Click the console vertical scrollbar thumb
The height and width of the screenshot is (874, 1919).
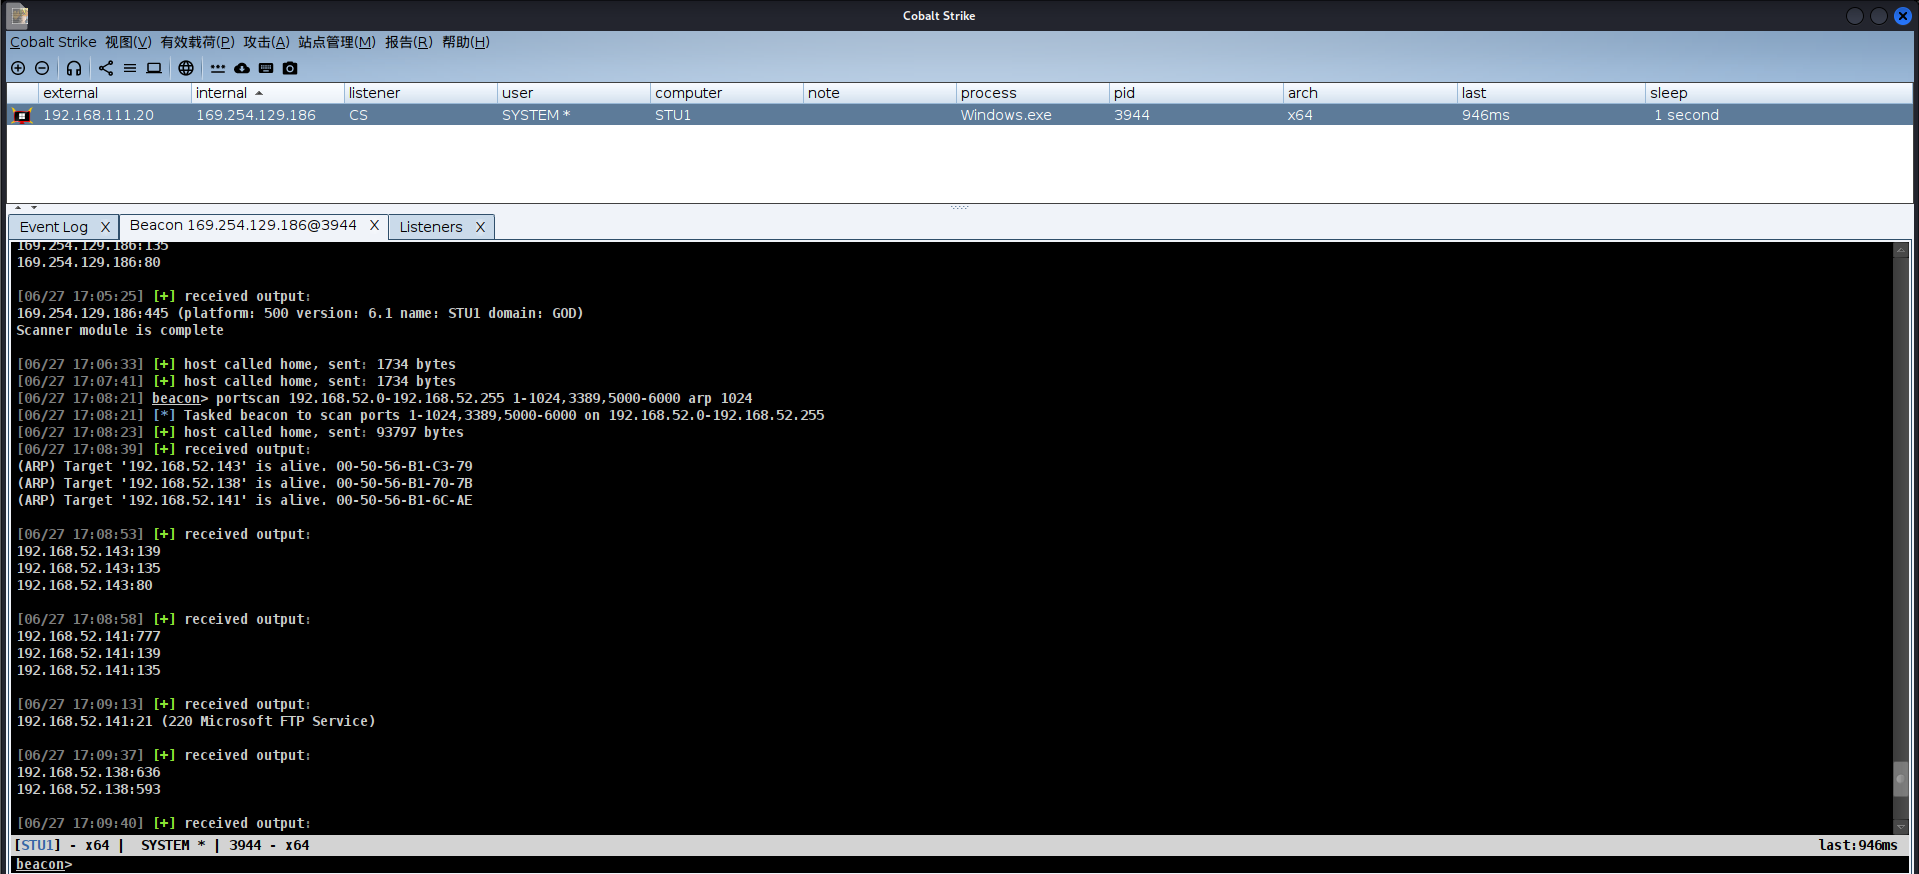(x=1901, y=778)
